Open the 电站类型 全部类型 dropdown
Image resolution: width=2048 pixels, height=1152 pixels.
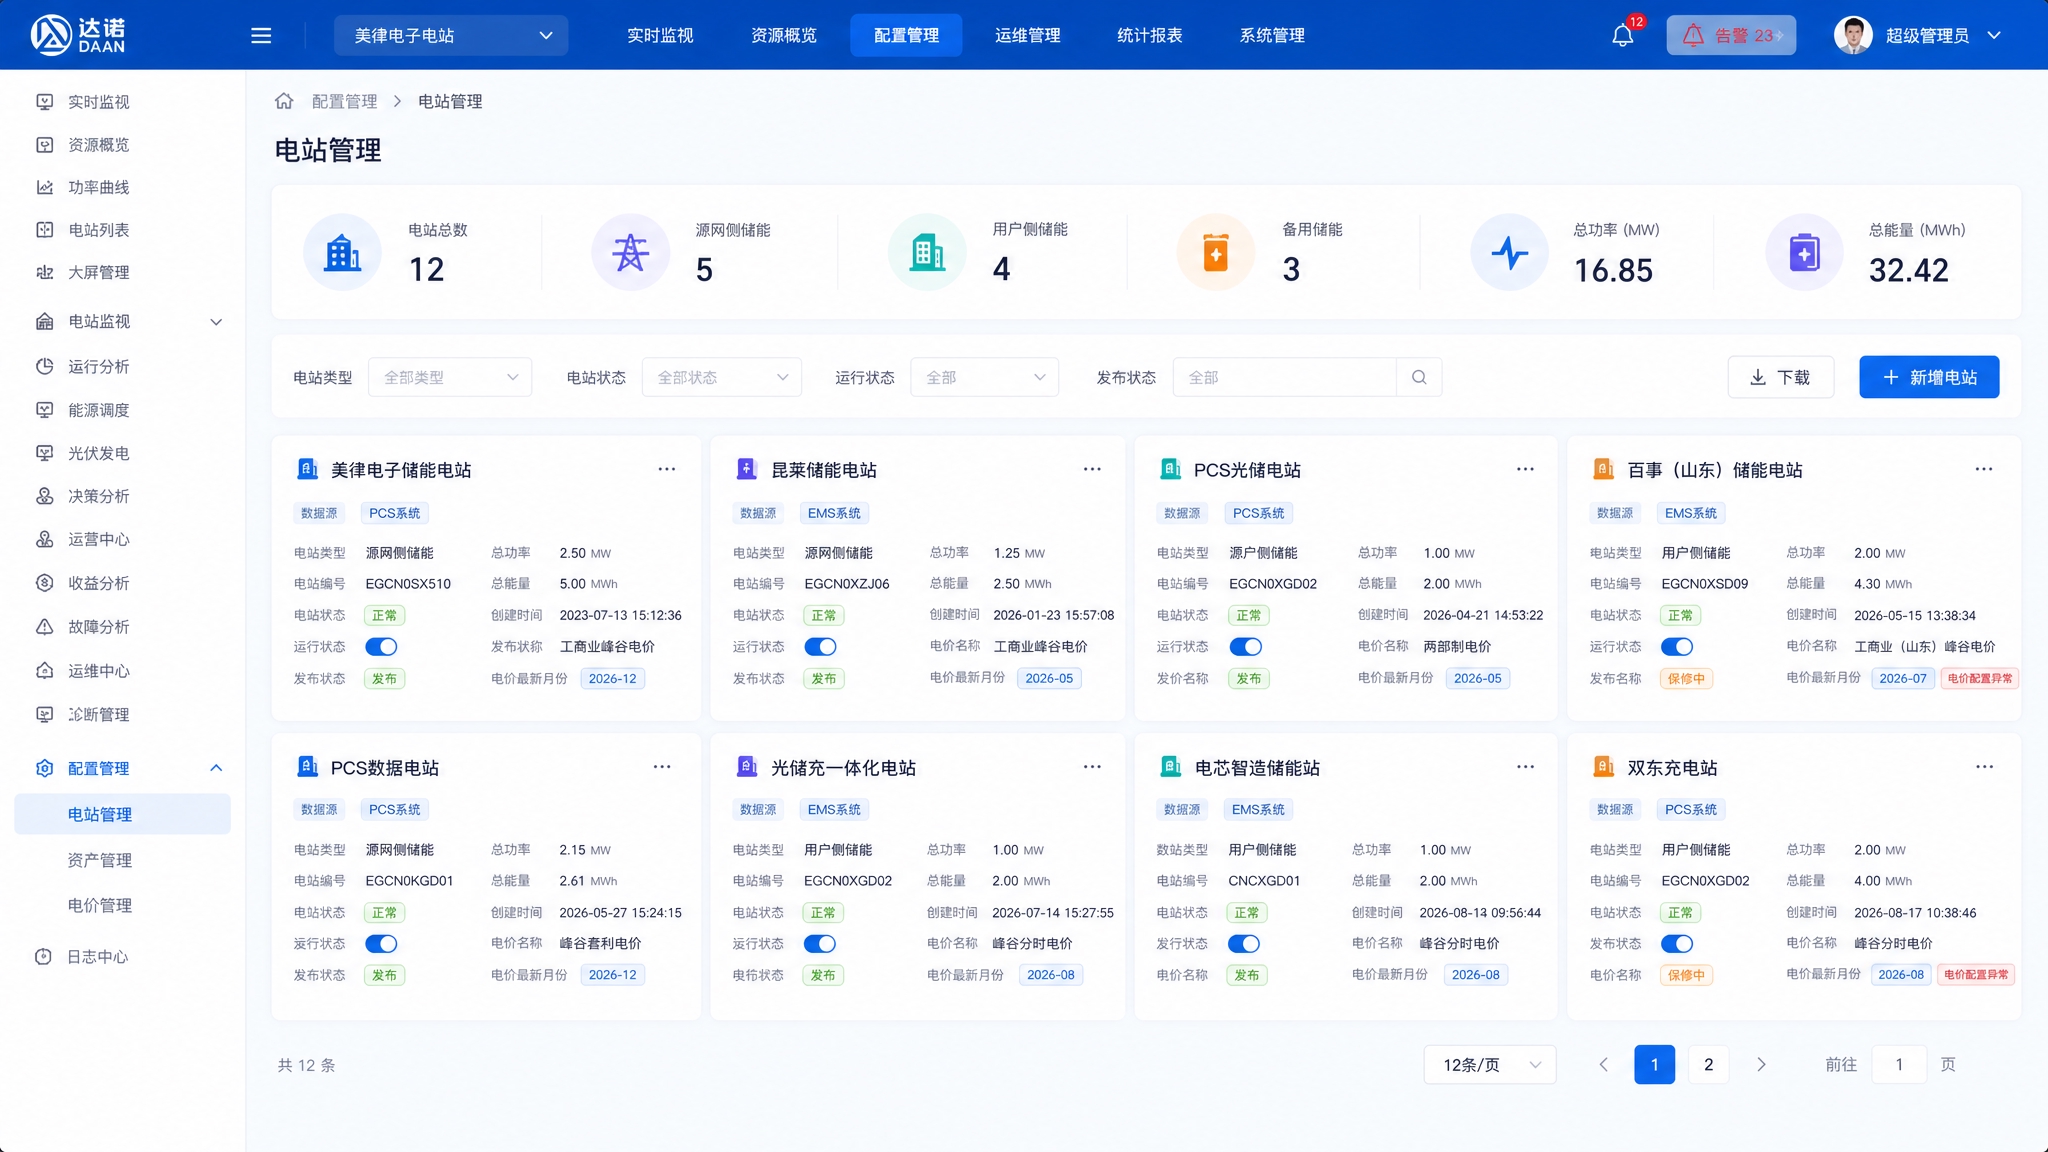coord(450,377)
